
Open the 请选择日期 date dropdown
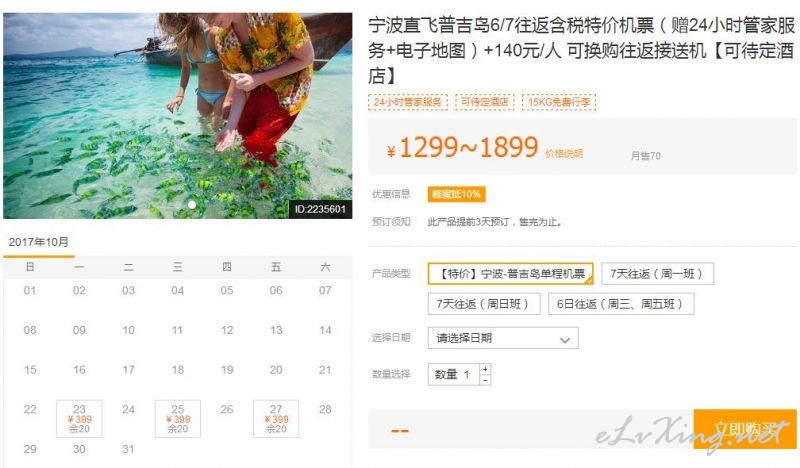(x=503, y=338)
